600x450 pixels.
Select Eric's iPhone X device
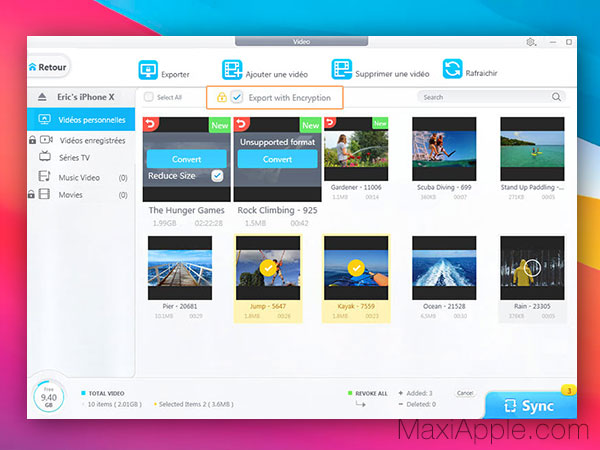tap(81, 97)
